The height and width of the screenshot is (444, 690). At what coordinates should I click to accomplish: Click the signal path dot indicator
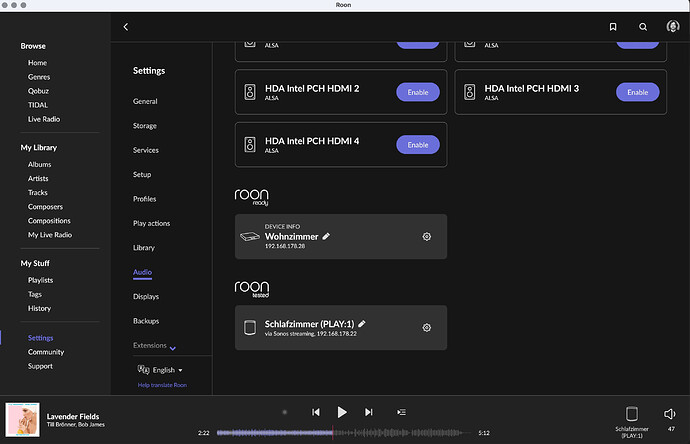coord(285,412)
